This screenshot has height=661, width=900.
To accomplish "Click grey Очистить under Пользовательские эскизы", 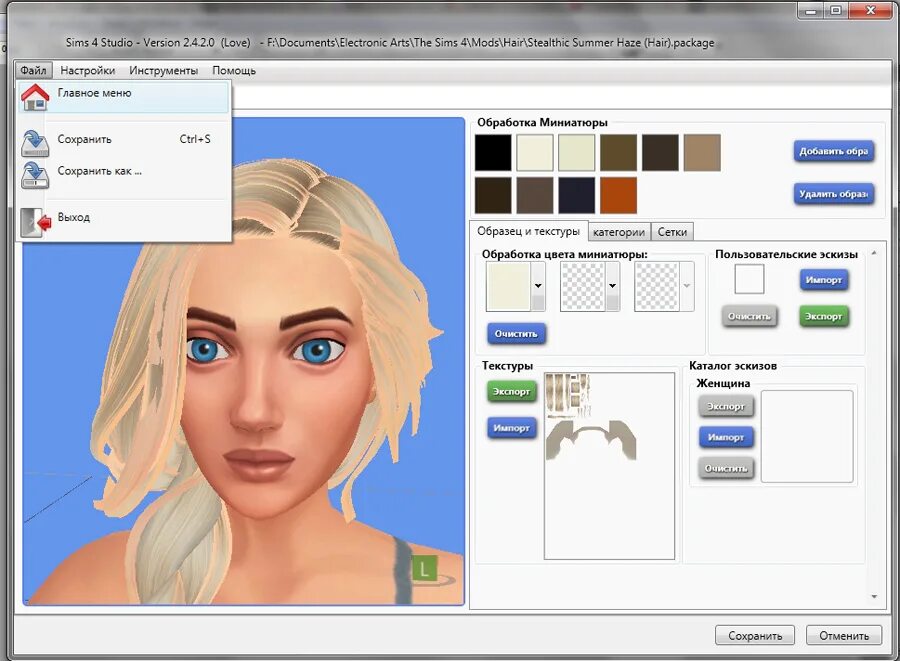I will point(749,317).
